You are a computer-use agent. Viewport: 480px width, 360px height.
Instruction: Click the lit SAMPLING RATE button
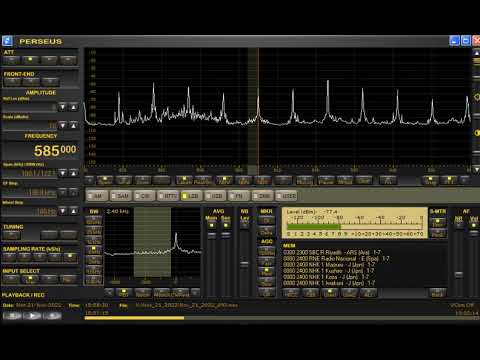(70, 257)
